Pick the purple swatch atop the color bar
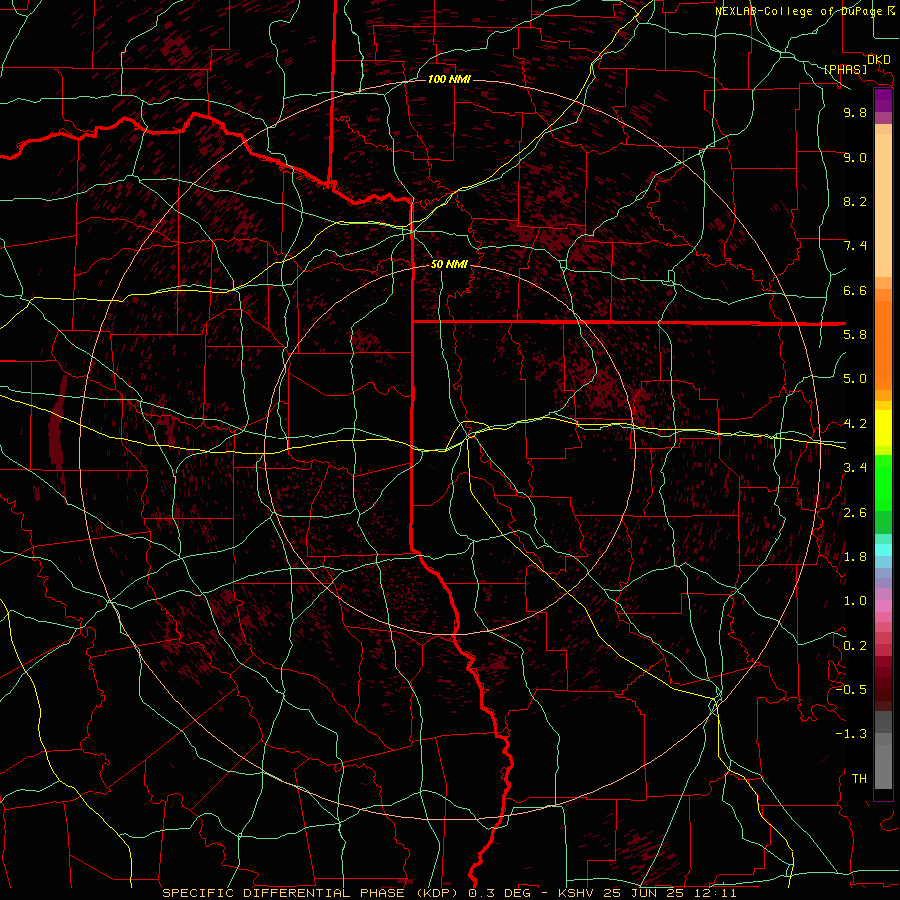 click(x=883, y=100)
